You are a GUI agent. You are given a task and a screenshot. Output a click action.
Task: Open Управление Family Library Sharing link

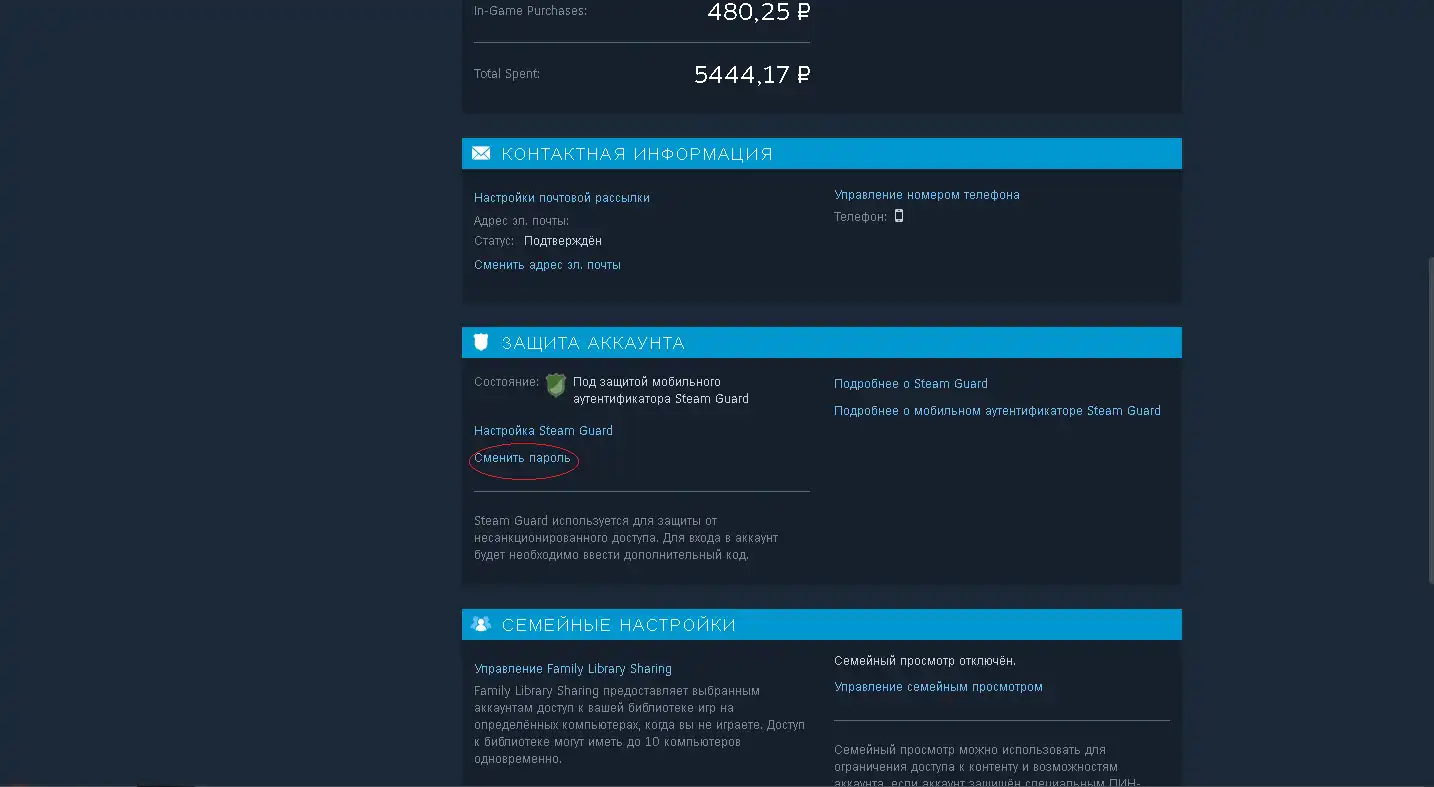point(573,669)
